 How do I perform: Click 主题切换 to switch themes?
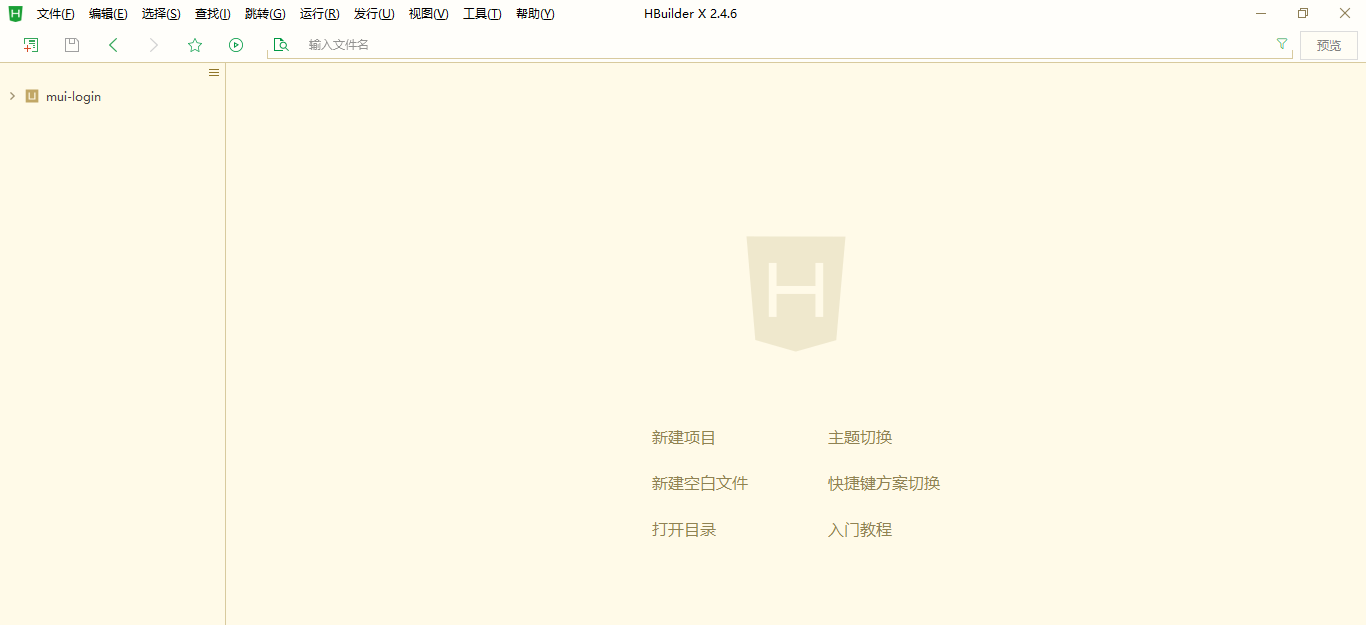coord(860,437)
